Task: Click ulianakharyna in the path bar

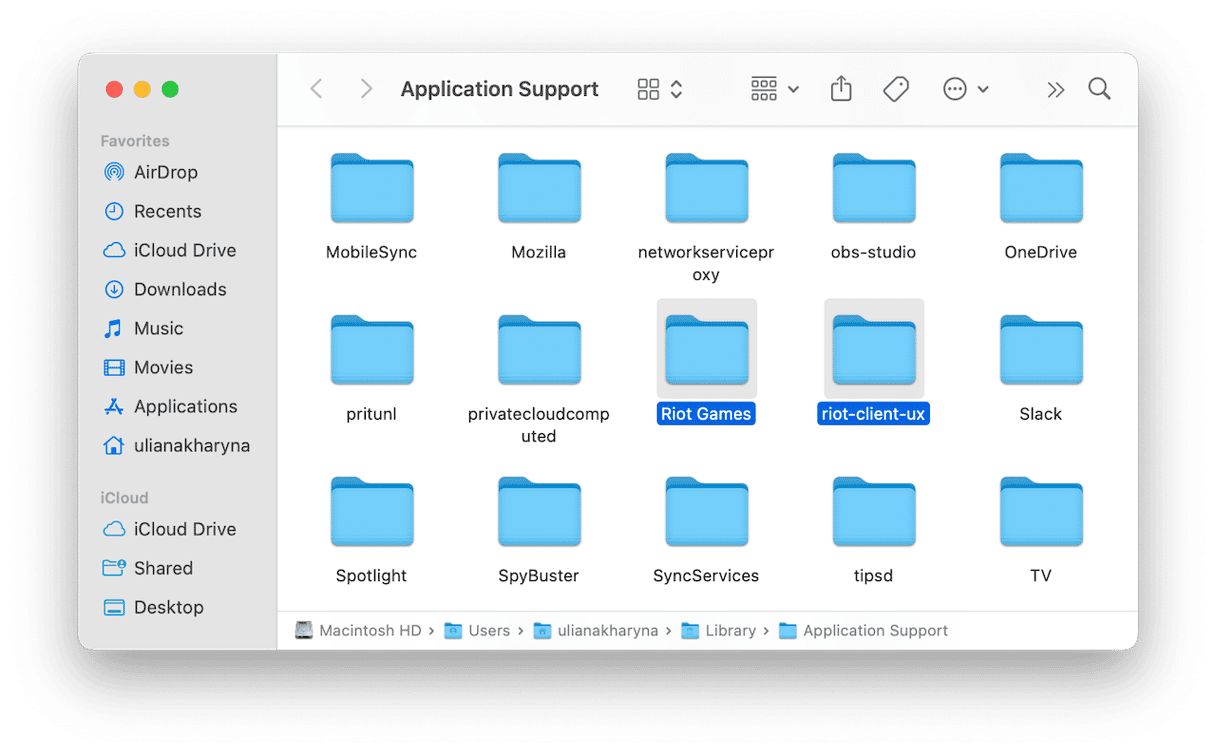Action: pyautogui.click(x=596, y=631)
